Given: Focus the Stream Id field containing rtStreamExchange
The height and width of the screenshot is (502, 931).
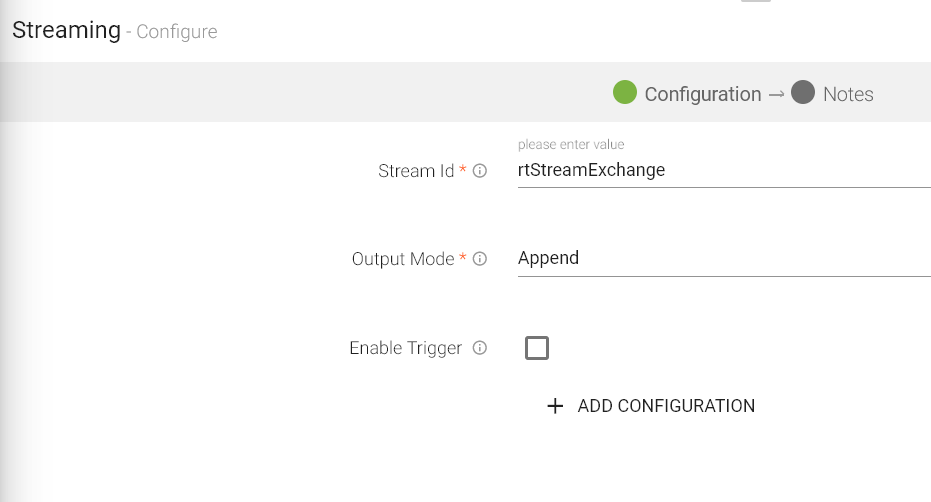Looking at the screenshot, I should (723, 170).
